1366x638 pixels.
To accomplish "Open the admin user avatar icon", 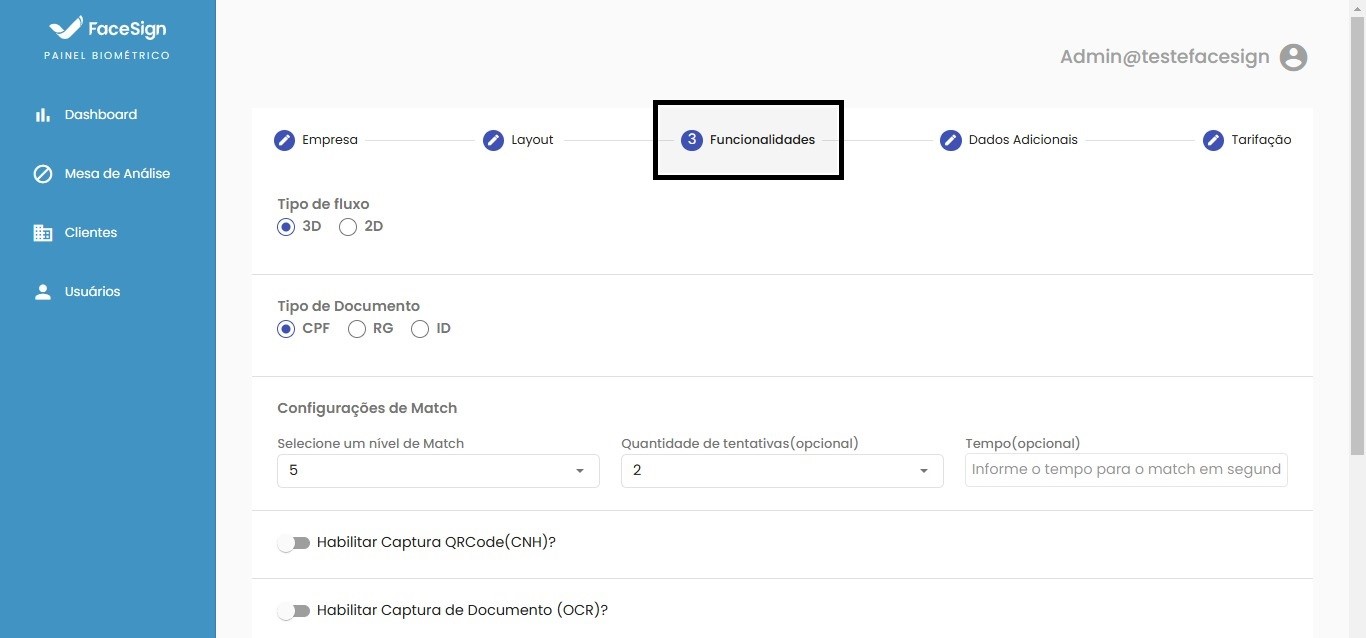I will coord(1293,57).
